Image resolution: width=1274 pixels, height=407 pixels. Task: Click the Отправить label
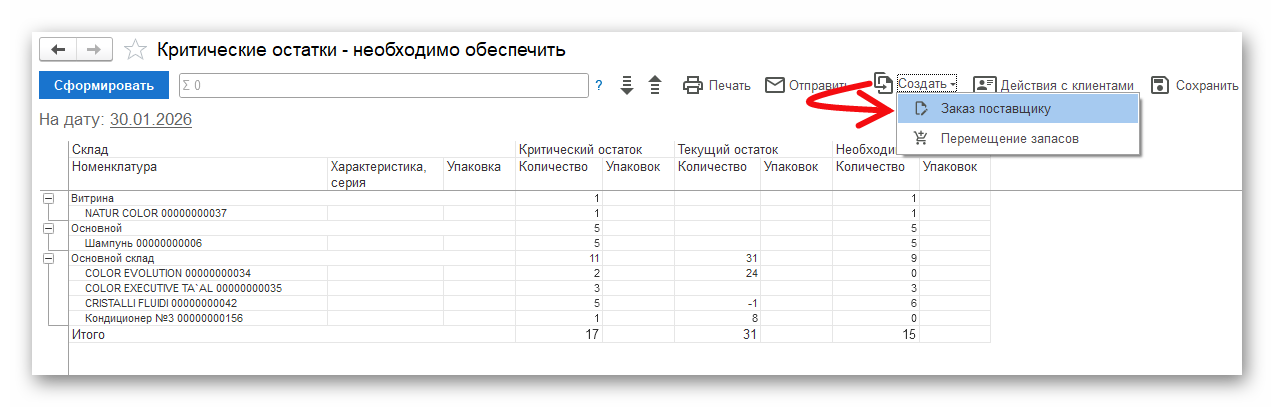tap(818, 86)
